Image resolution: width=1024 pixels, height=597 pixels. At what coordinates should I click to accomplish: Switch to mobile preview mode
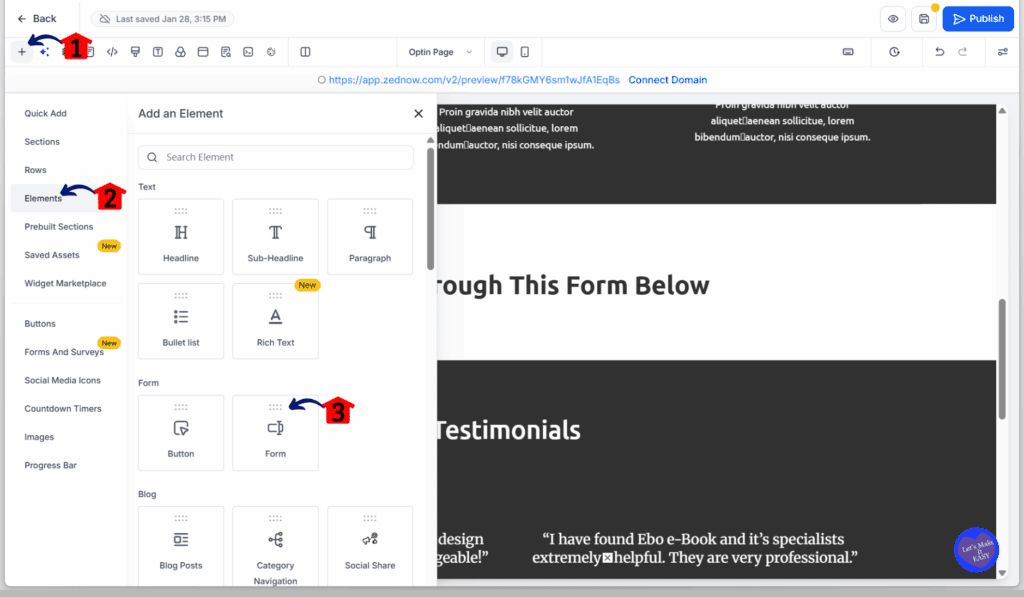(x=524, y=51)
